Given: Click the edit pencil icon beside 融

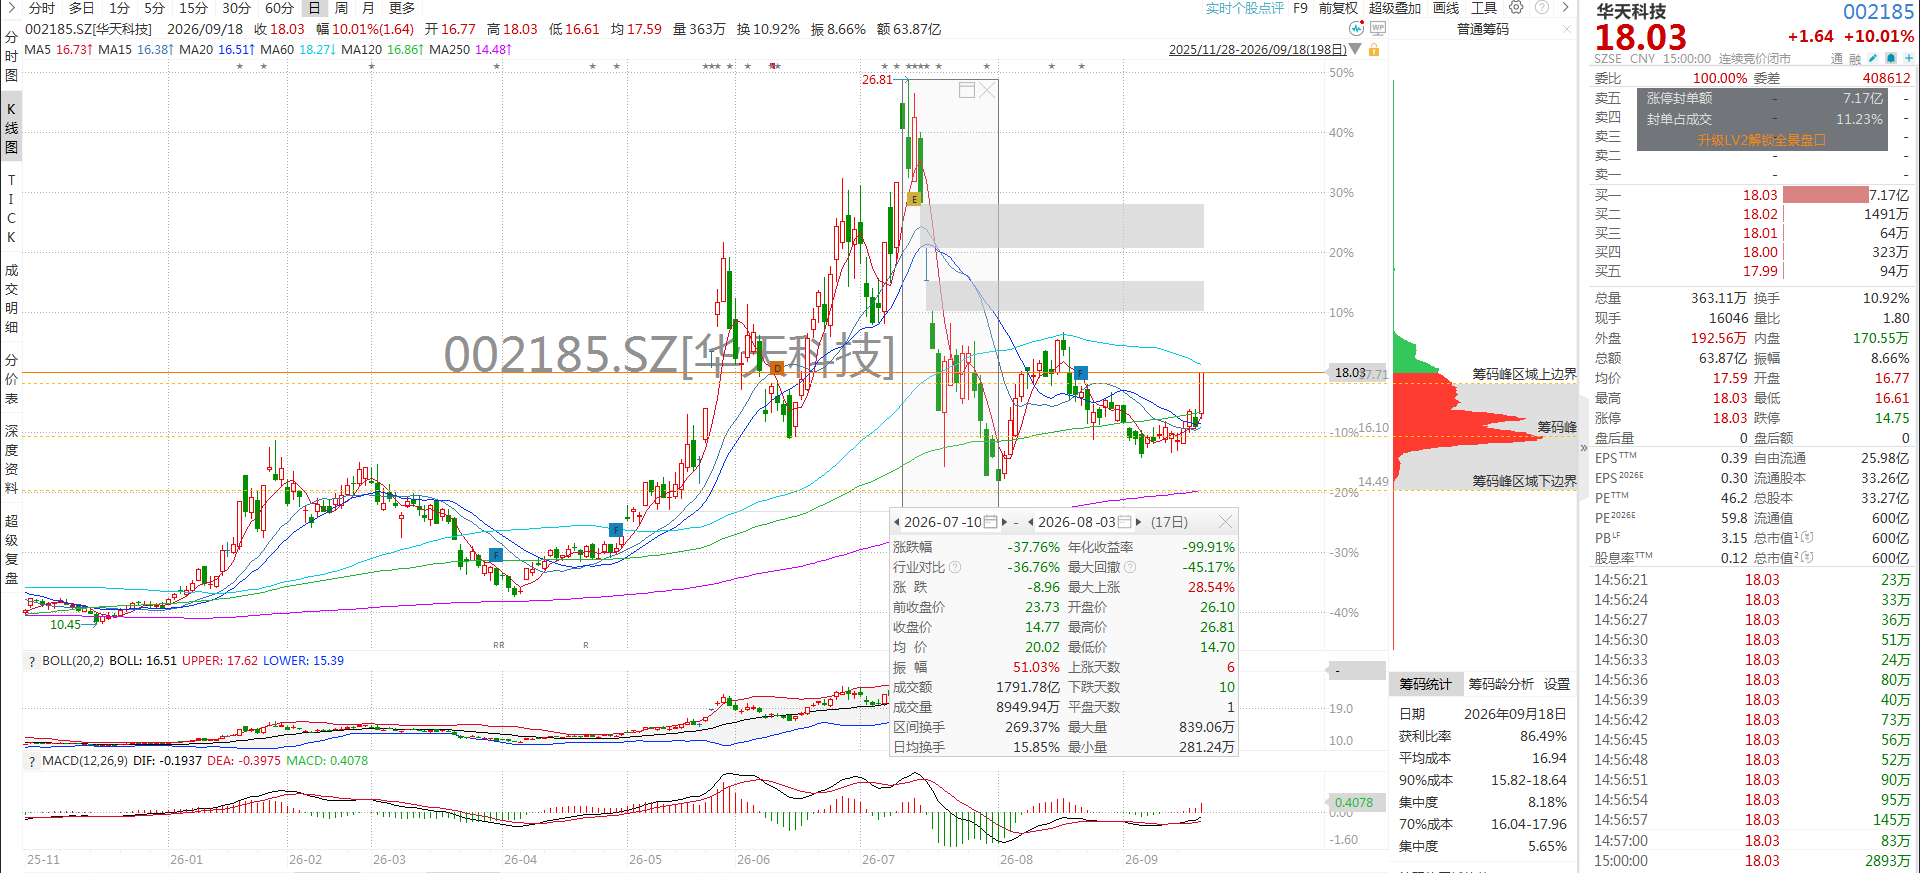Looking at the screenshot, I should [x=1874, y=58].
